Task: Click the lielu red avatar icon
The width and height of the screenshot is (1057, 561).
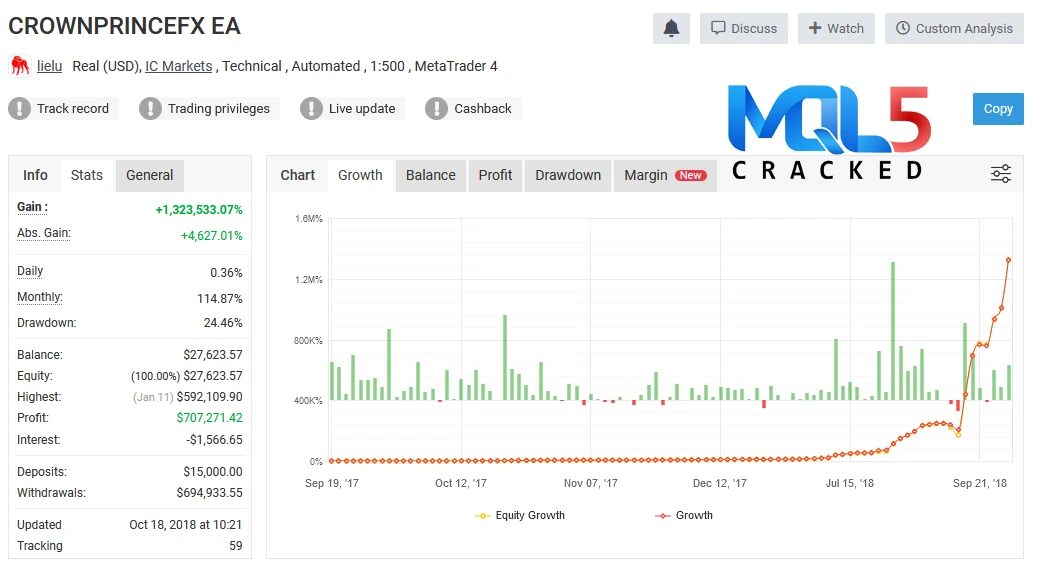Action: (x=20, y=66)
